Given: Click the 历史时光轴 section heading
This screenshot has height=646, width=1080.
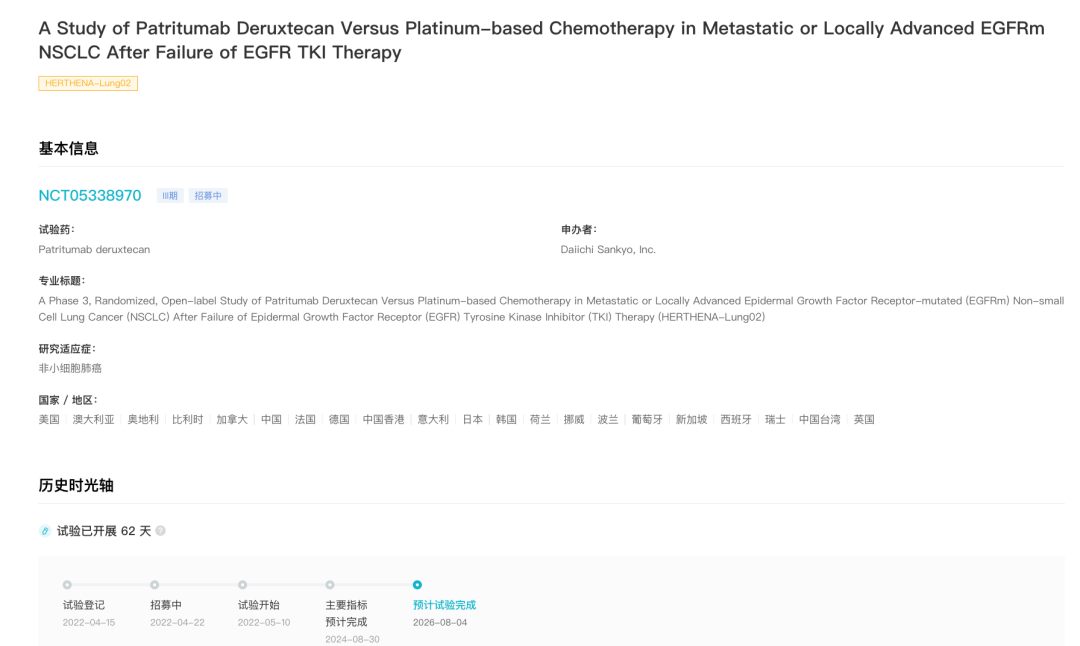Looking at the screenshot, I should 76,485.
